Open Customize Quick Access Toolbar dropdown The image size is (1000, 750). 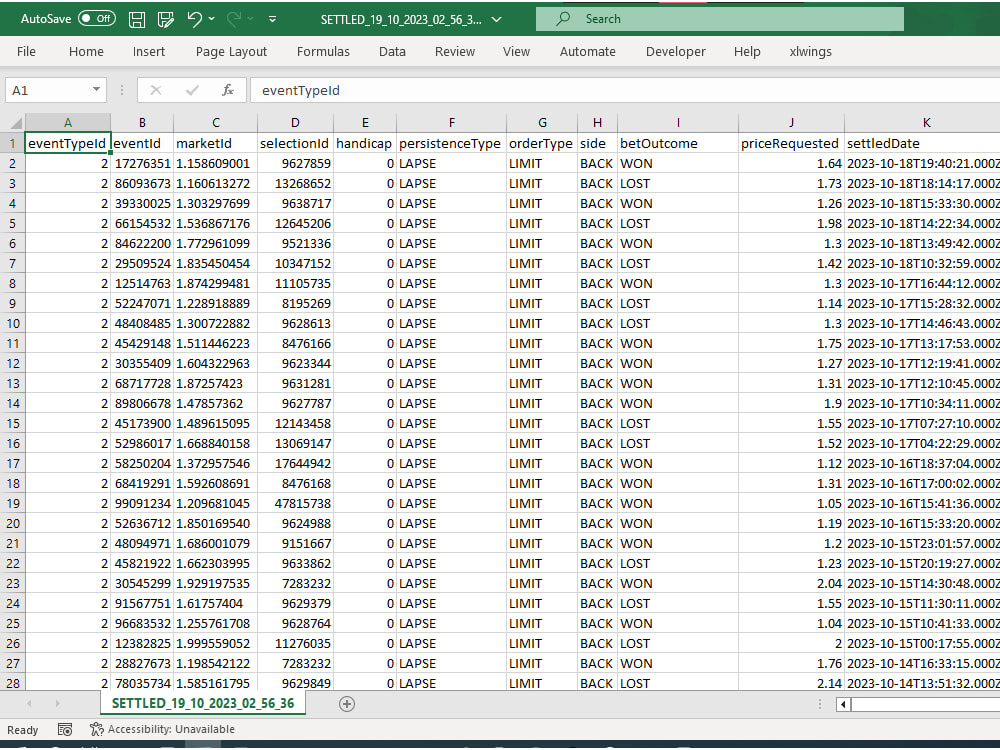tap(272, 19)
